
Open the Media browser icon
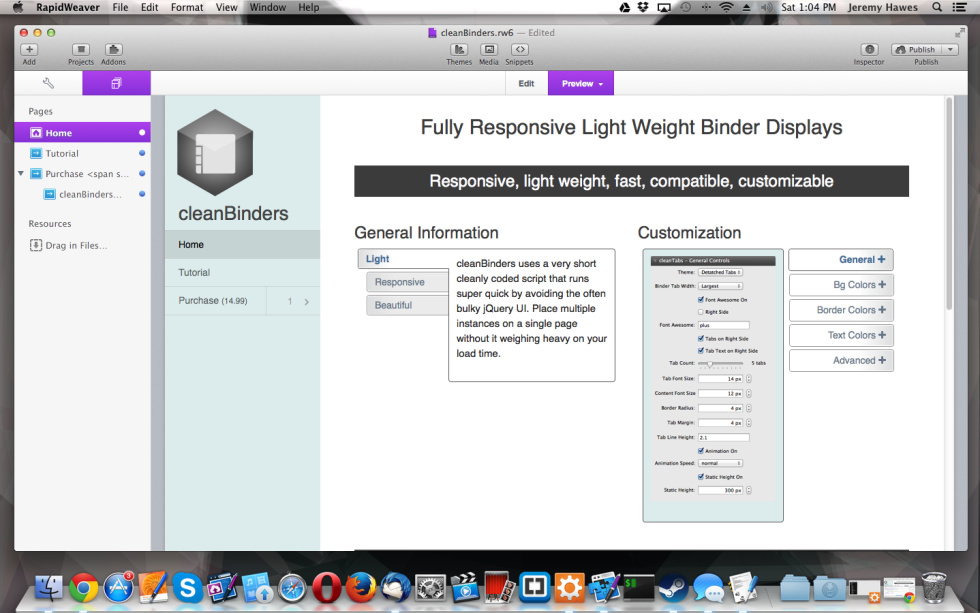click(489, 49)
